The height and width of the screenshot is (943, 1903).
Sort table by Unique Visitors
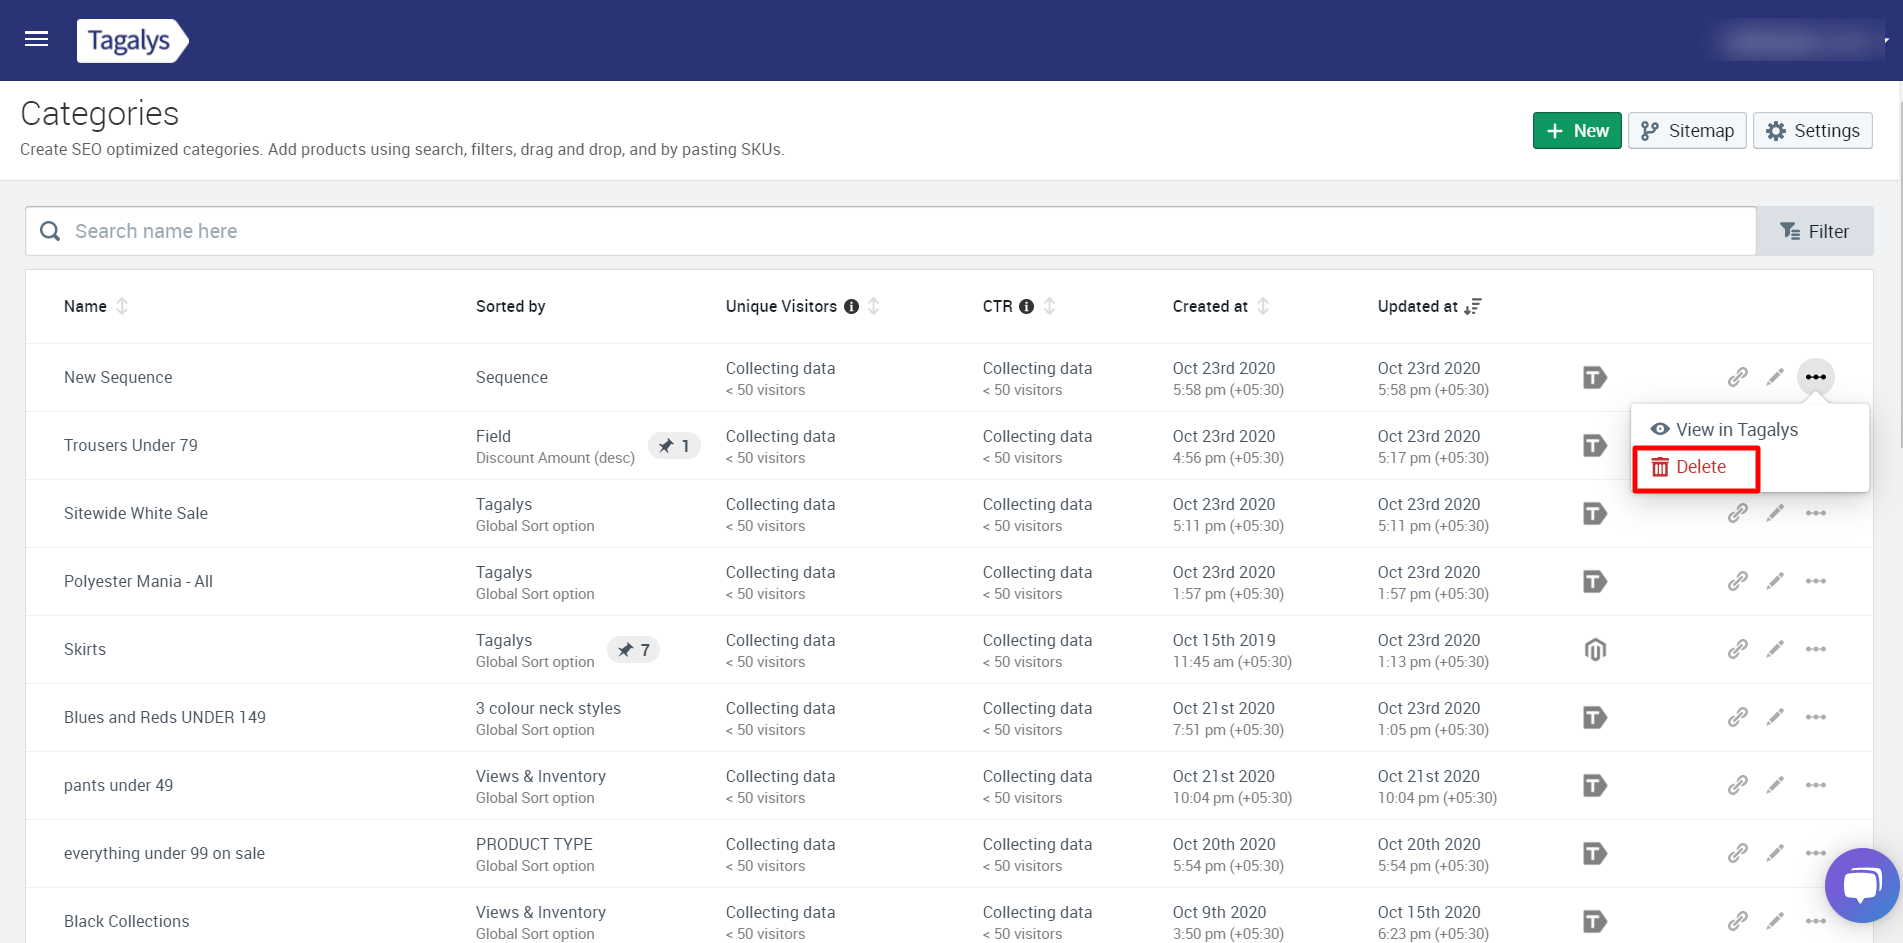(x=873, y=306)
